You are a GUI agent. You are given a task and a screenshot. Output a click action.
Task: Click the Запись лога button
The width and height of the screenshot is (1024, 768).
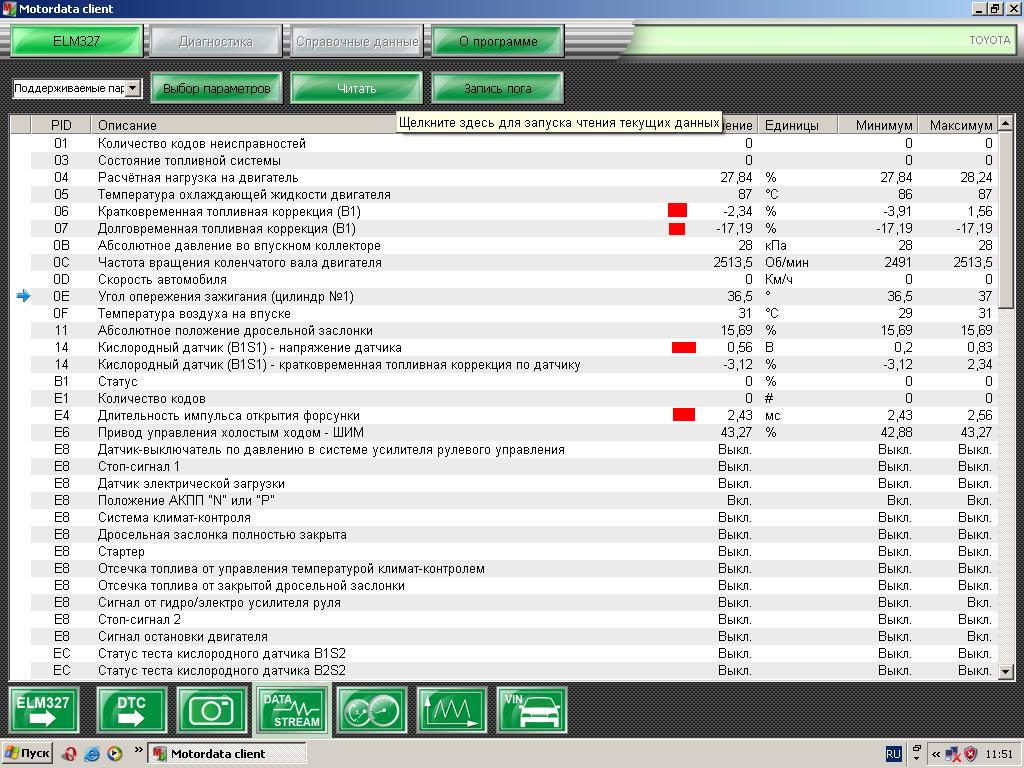click(498, 88)
